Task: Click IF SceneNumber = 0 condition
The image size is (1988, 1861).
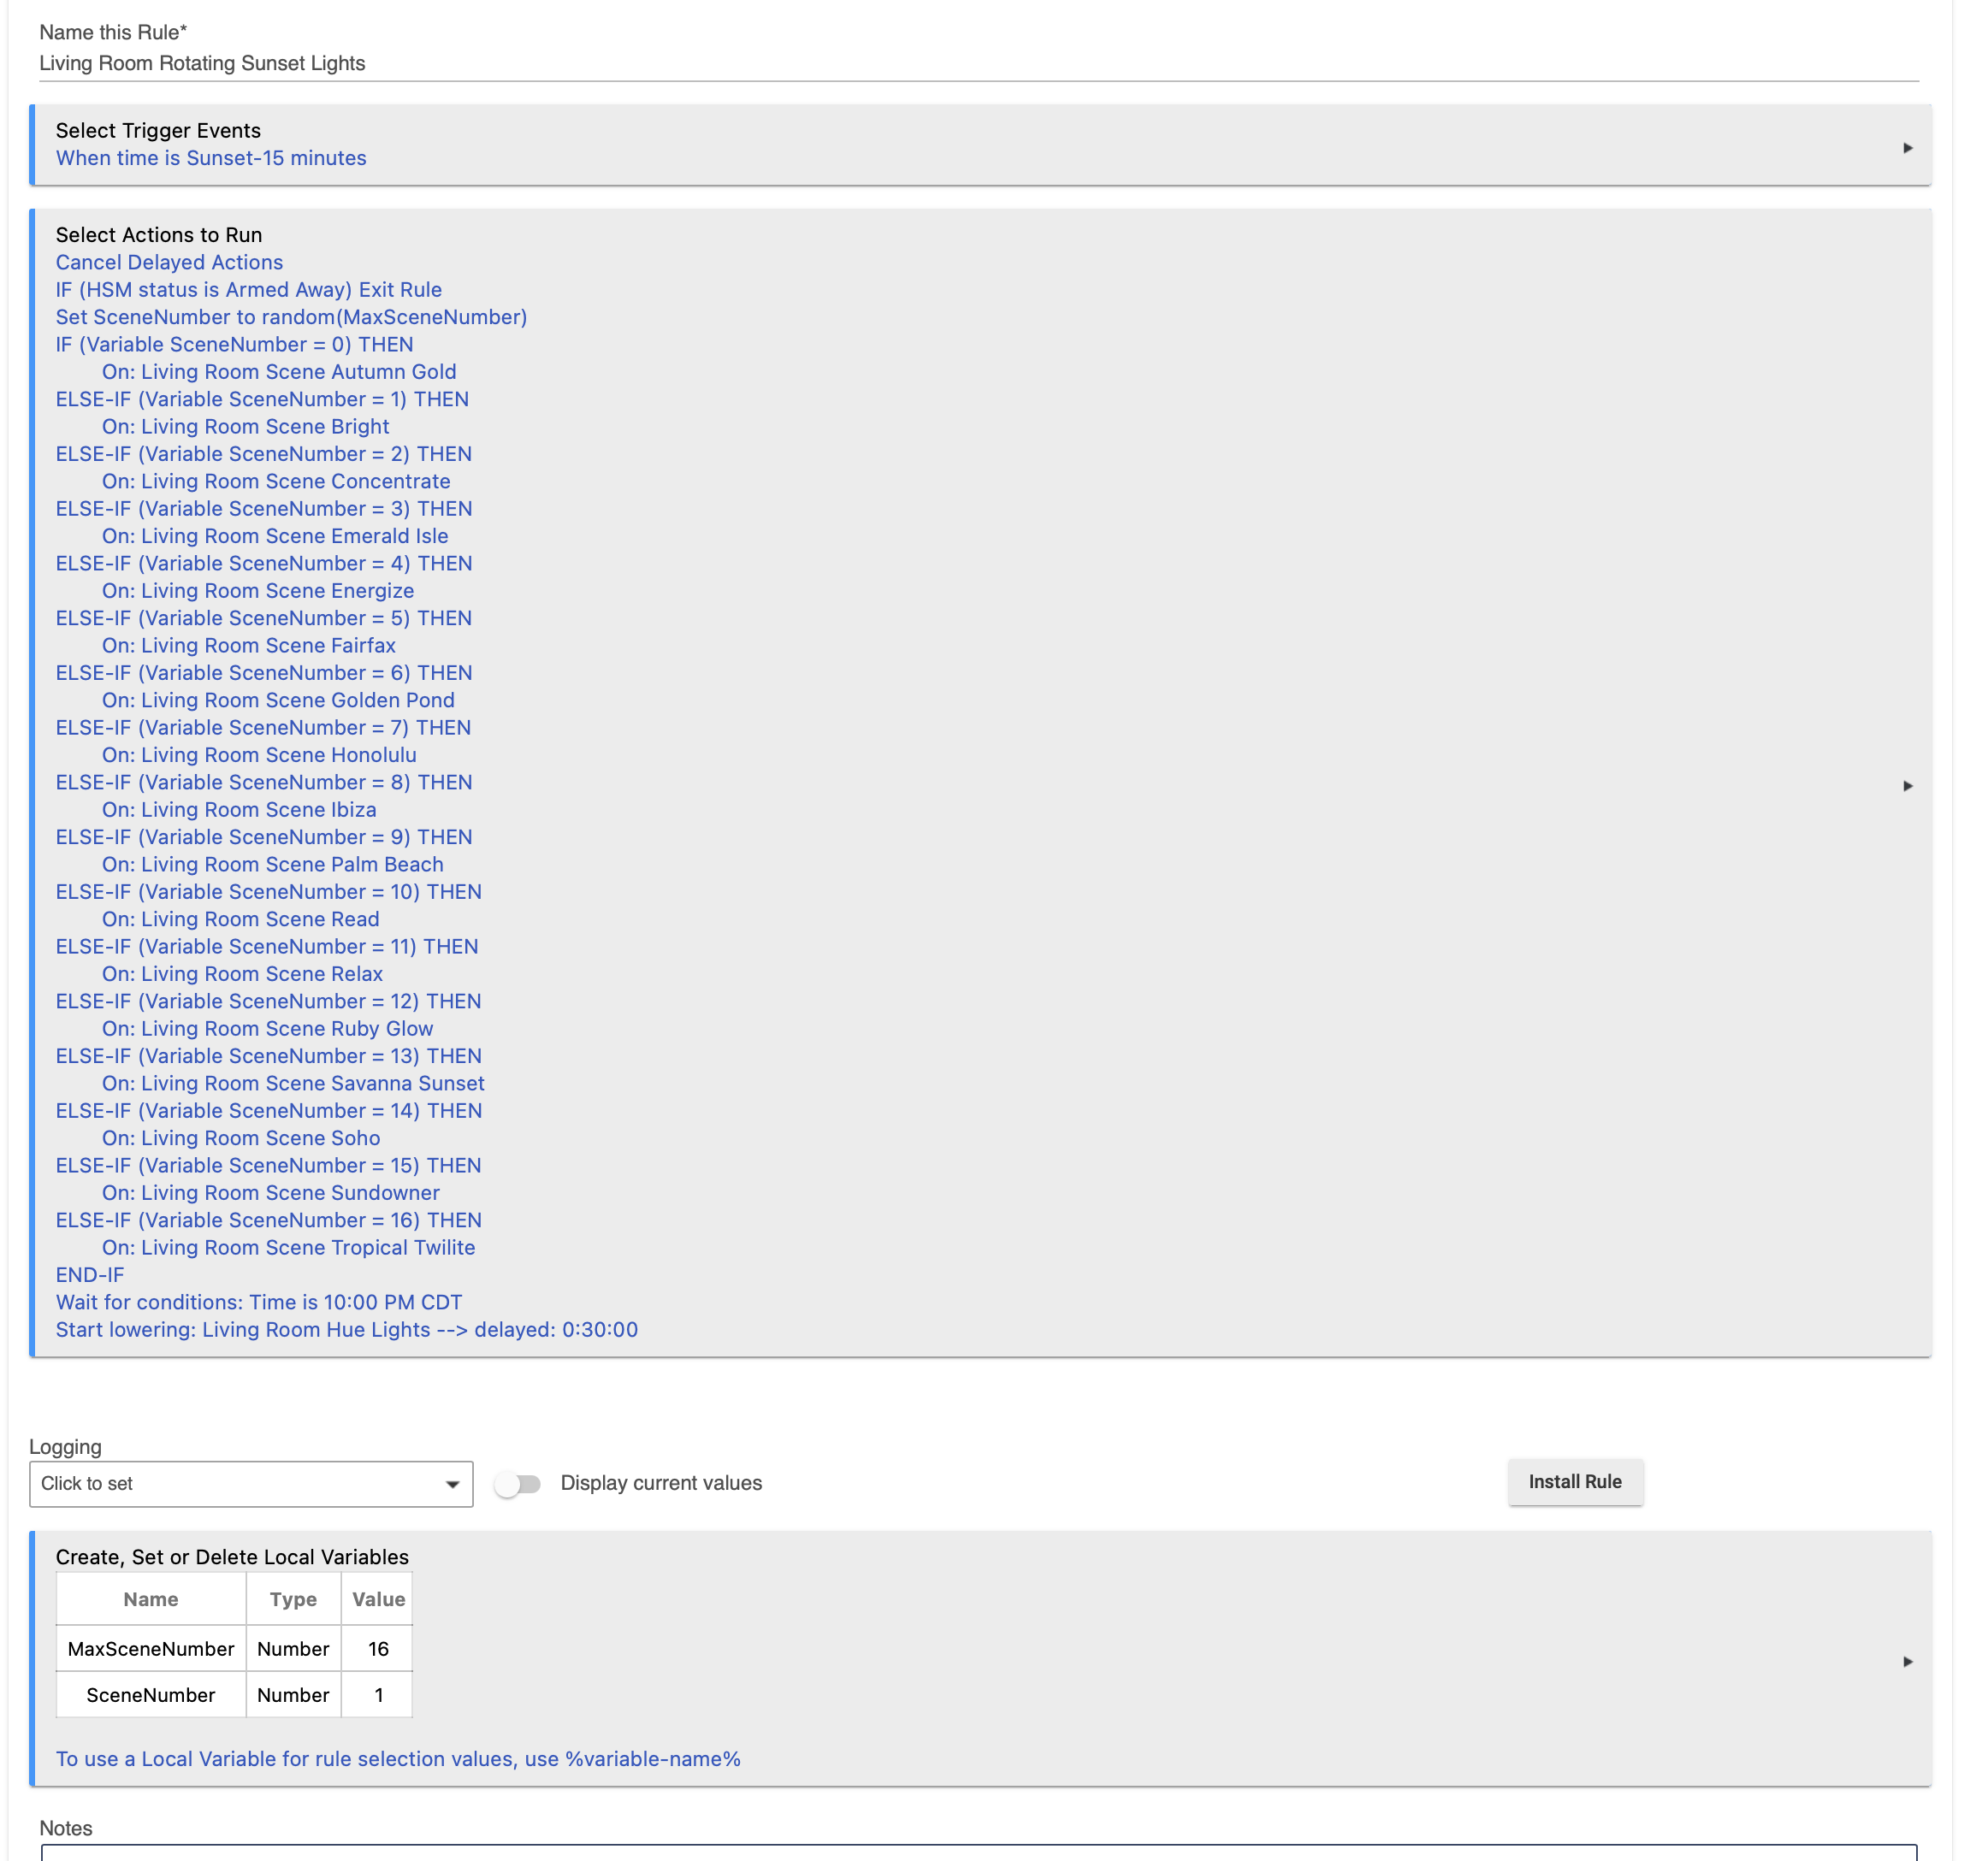Action: pos(234,344)
